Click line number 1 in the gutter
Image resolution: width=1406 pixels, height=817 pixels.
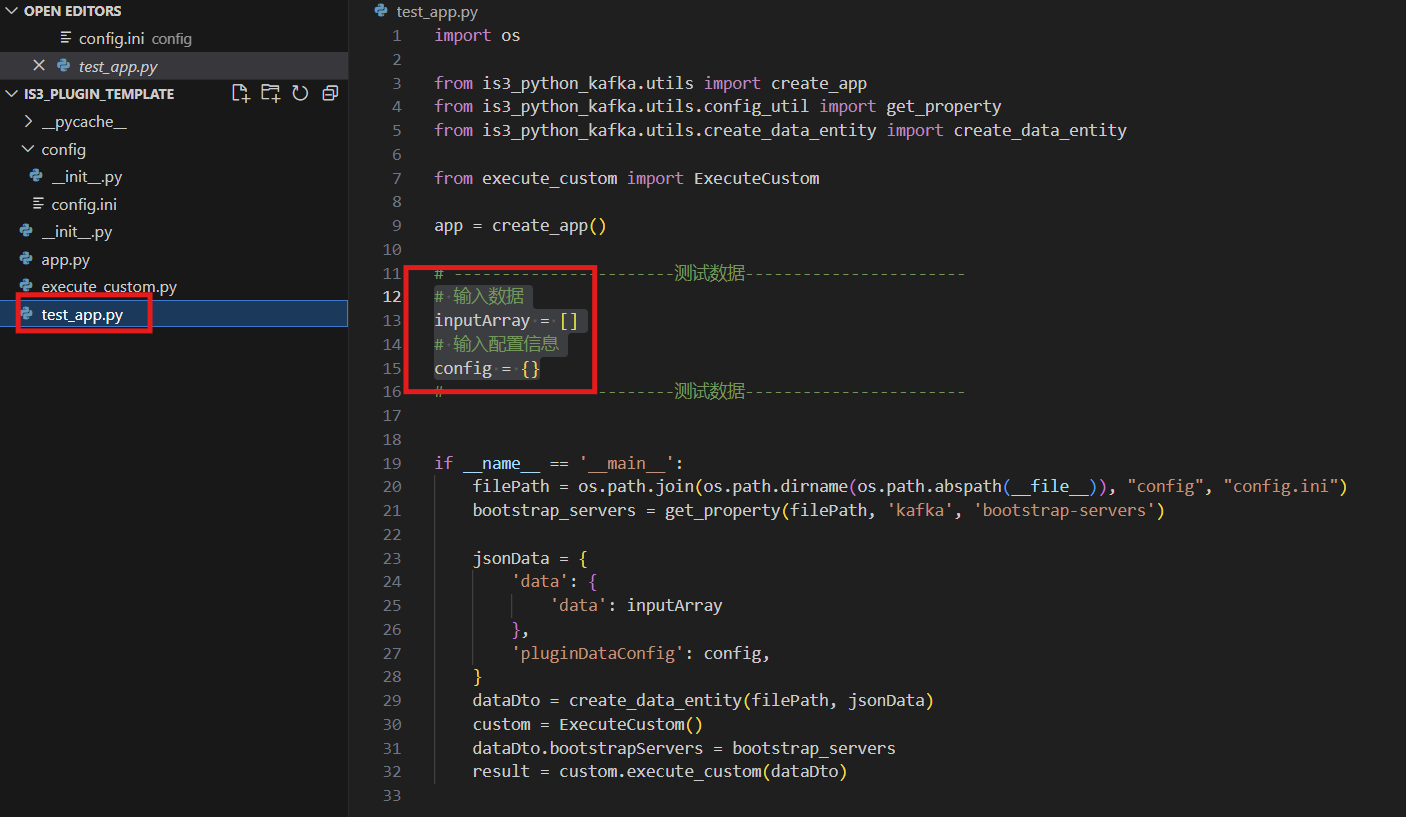click(397, 35)
